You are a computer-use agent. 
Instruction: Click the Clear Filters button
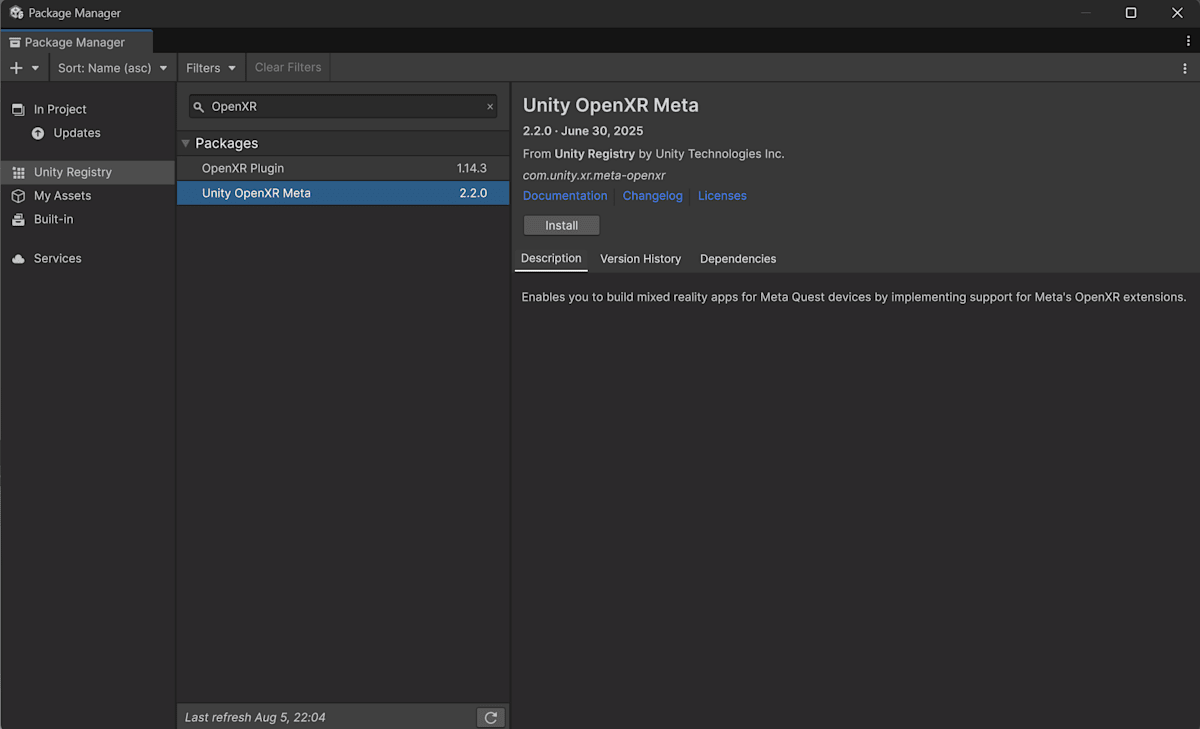pyautogui.click(x=288, y=68)
